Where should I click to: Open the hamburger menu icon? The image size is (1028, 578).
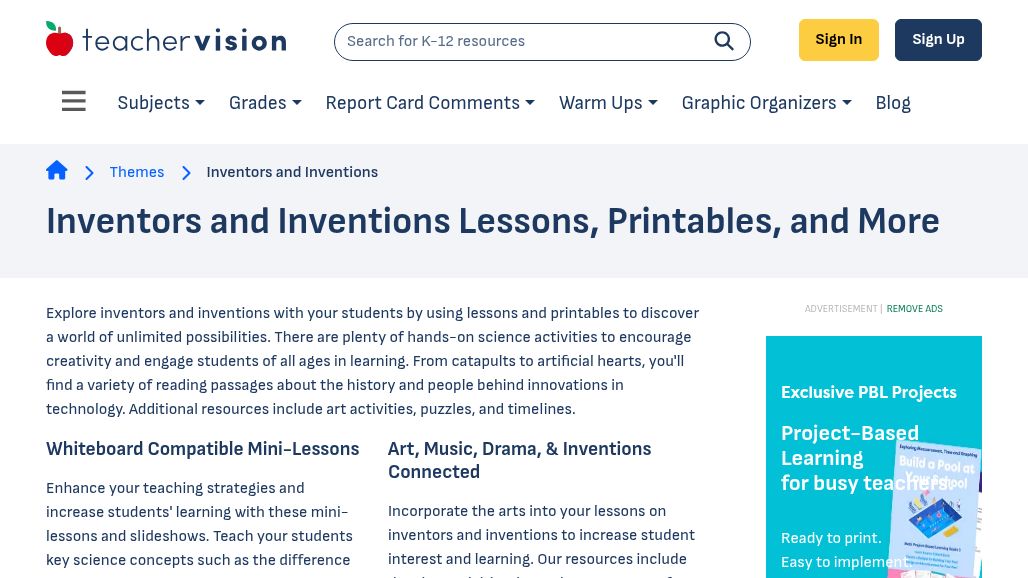point(73,102)
